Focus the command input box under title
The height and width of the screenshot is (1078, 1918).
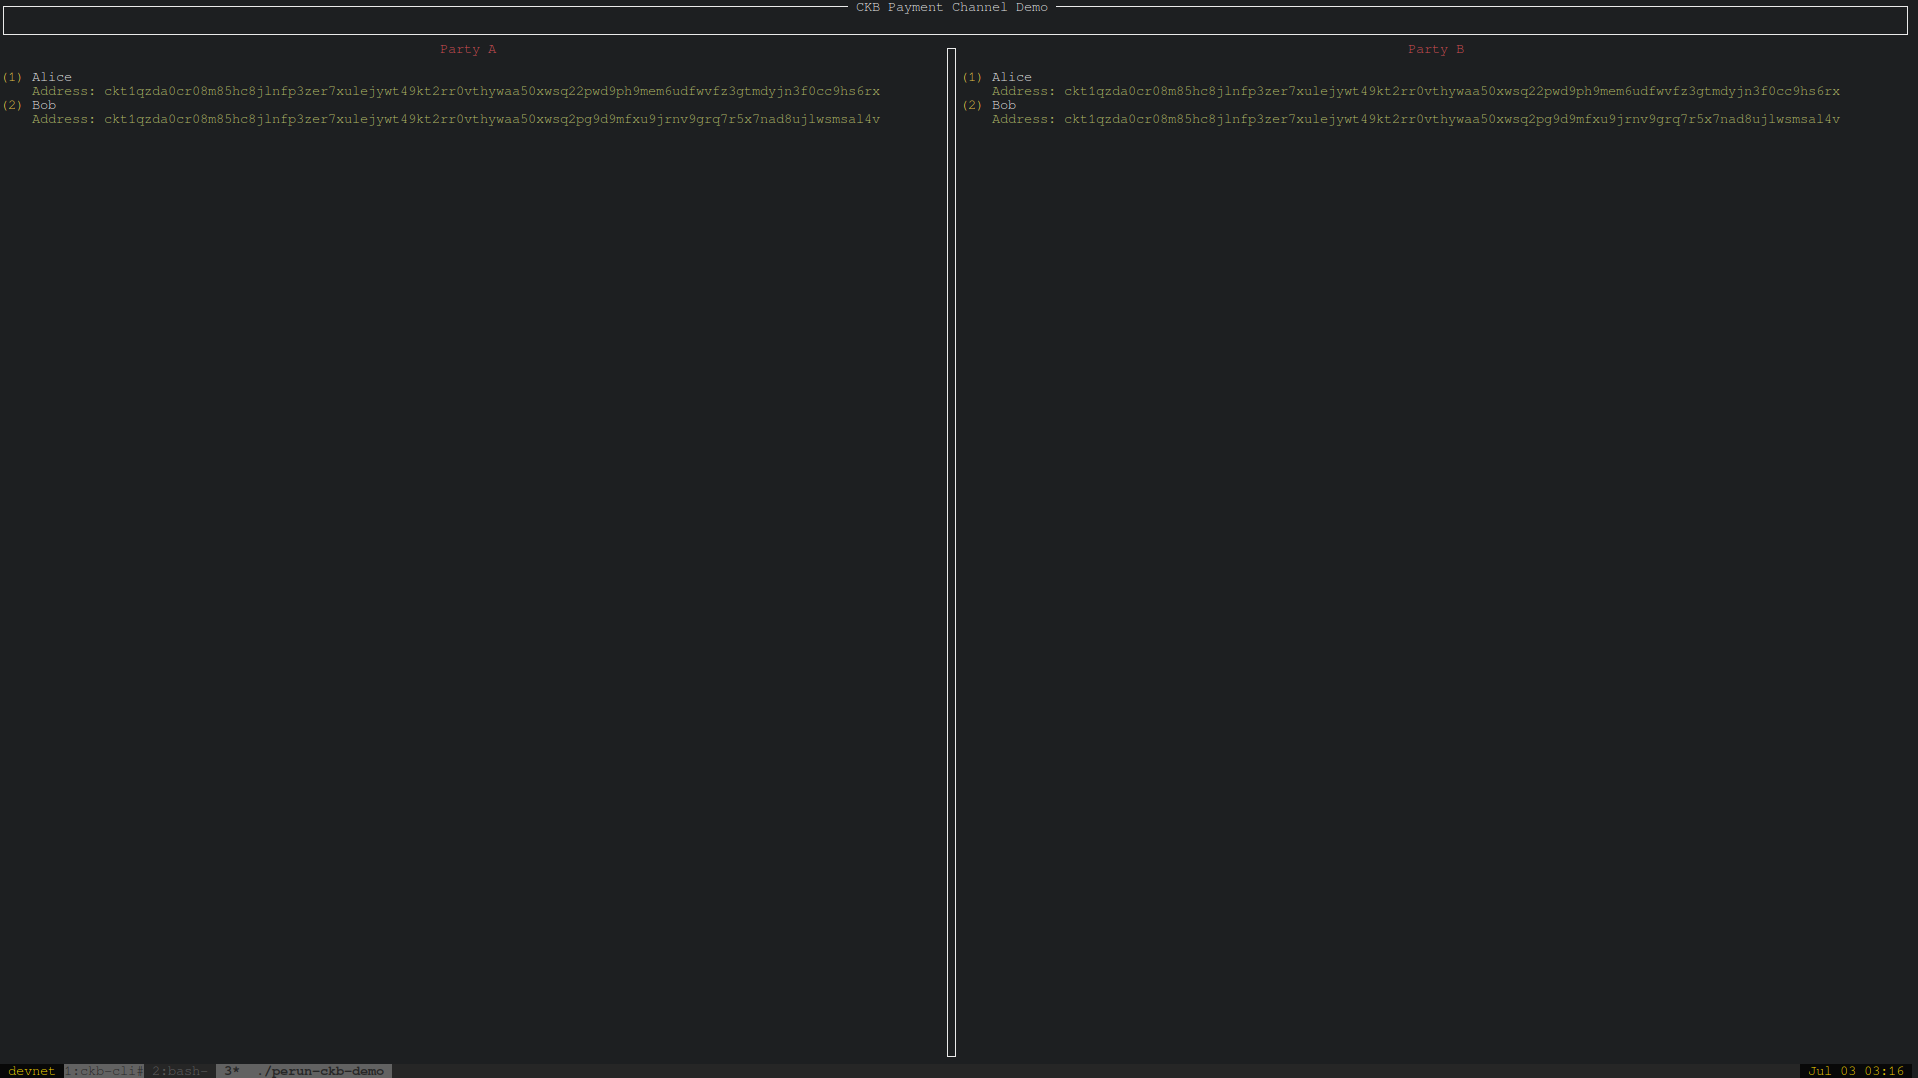pyautogui.click(x=956, y=21)
